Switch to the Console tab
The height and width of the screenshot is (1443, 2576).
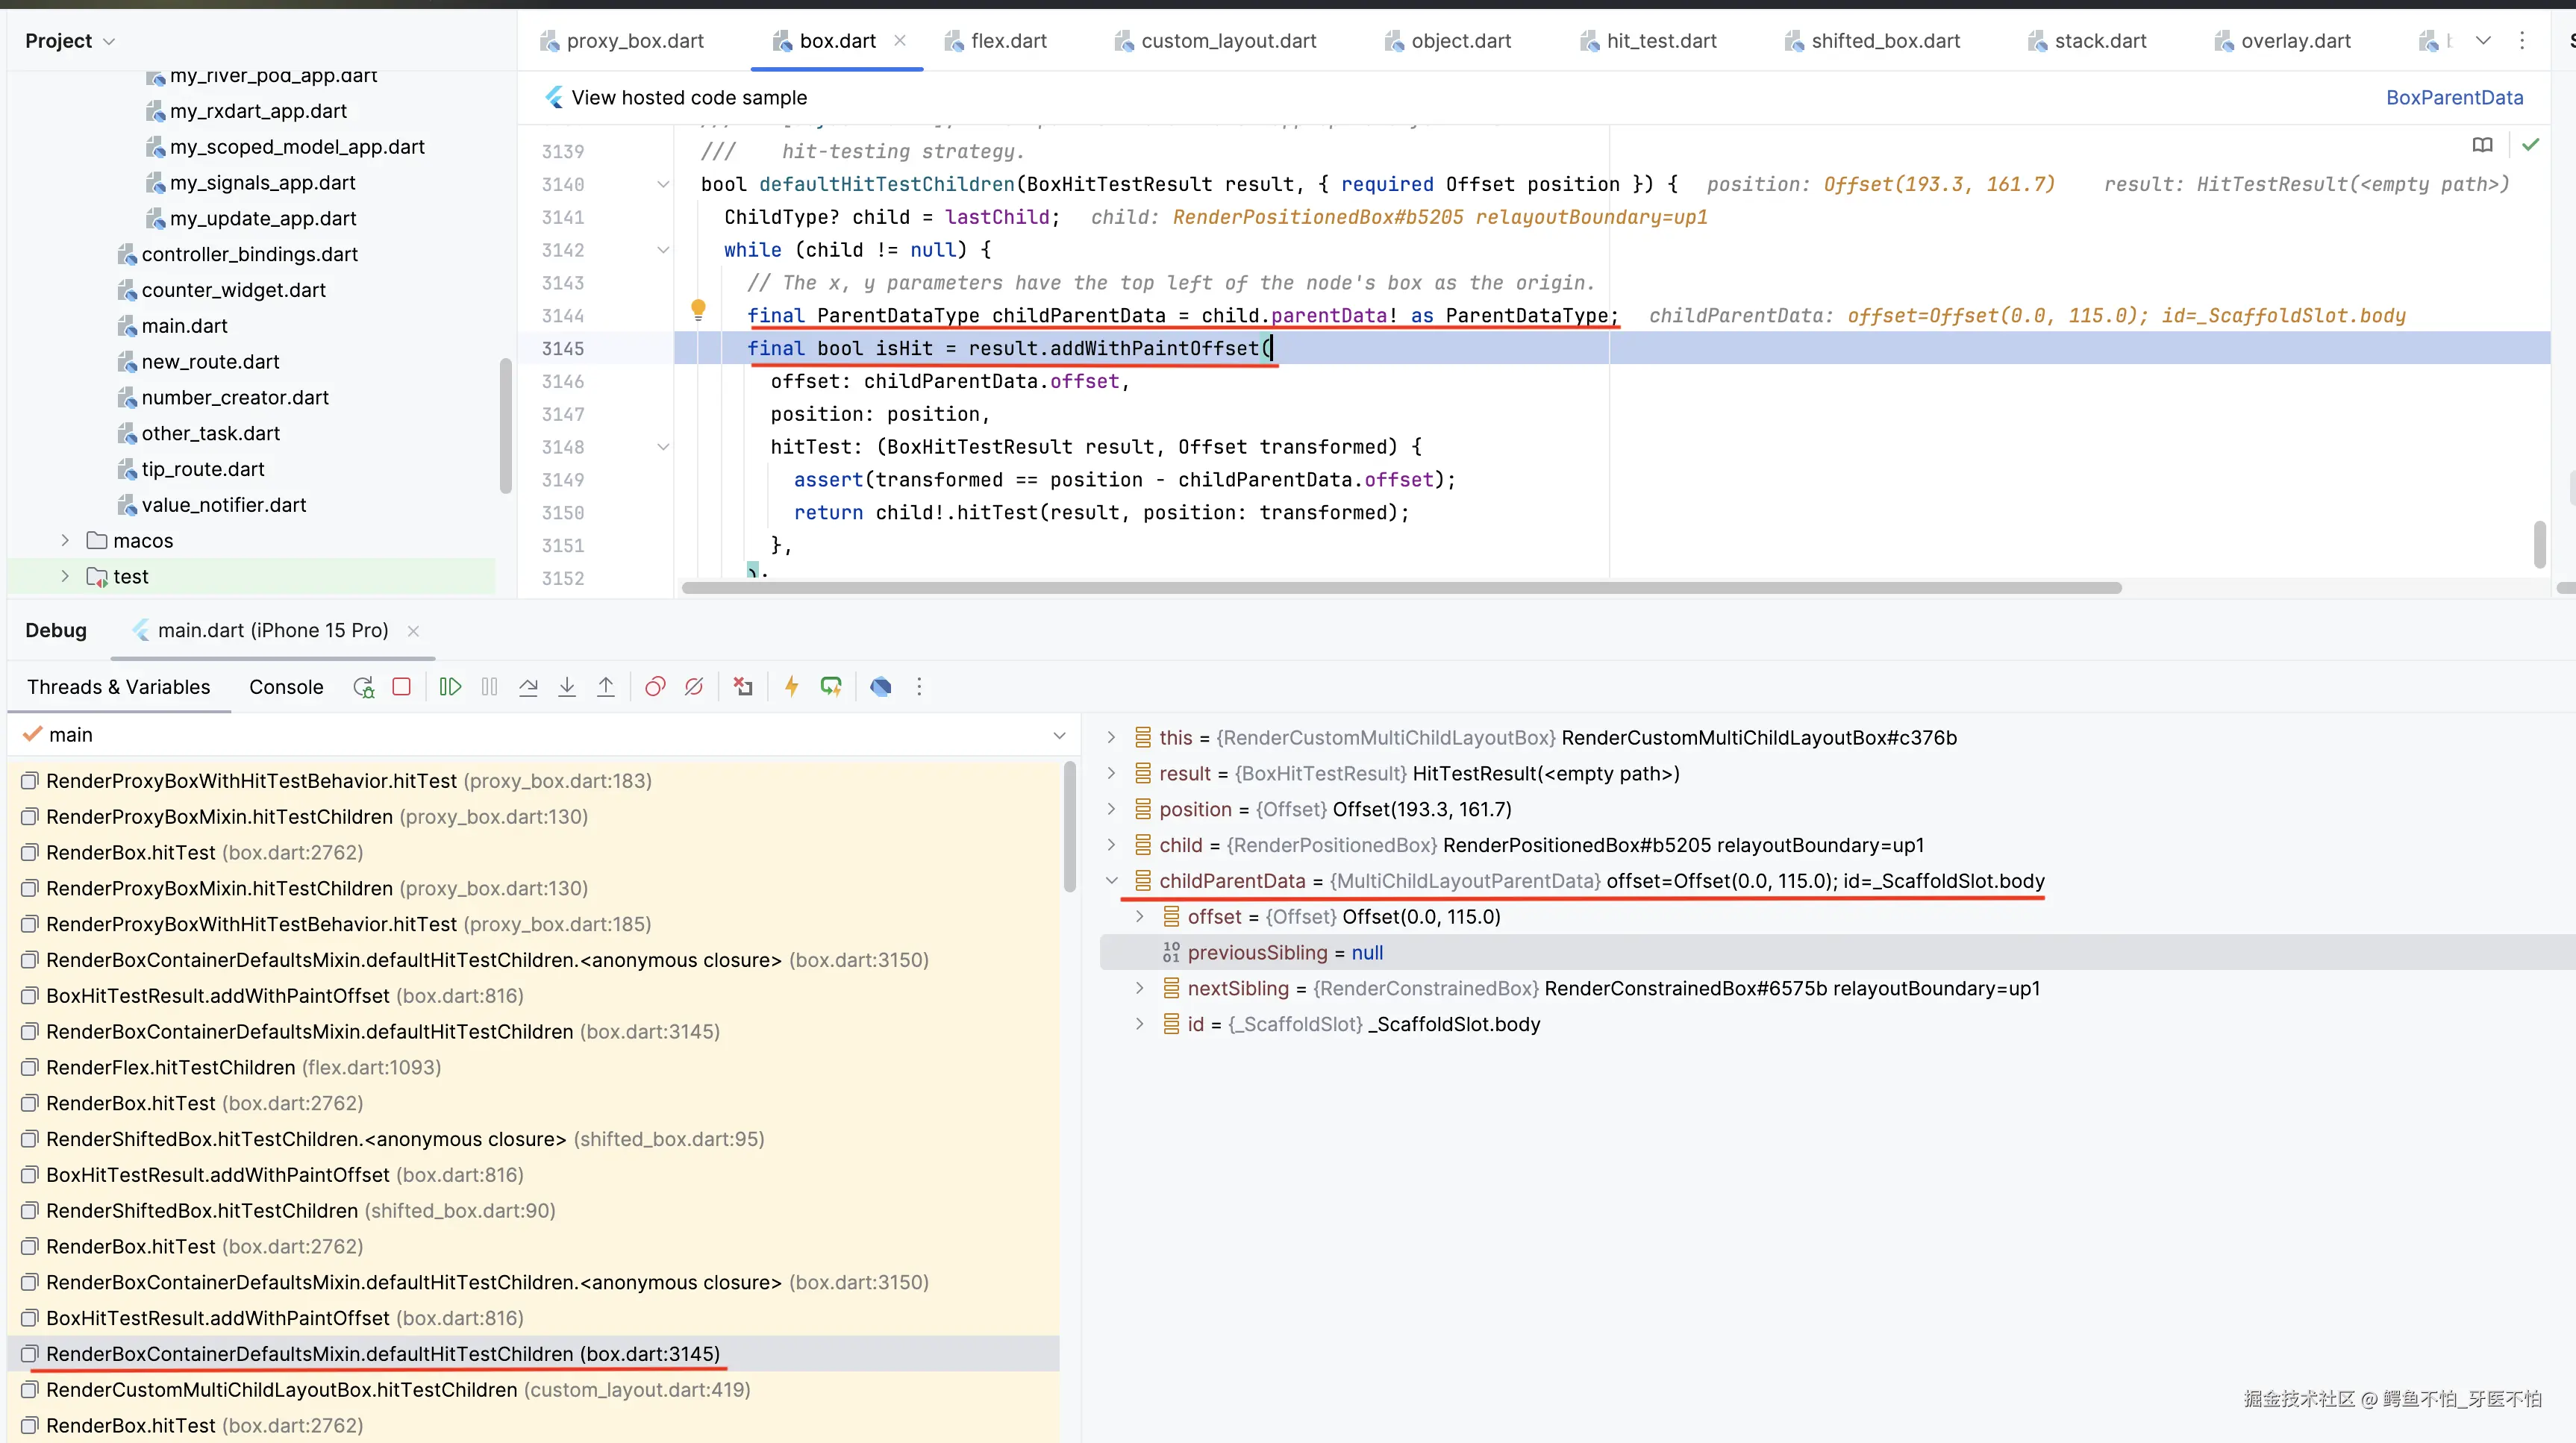coord(286,687)
